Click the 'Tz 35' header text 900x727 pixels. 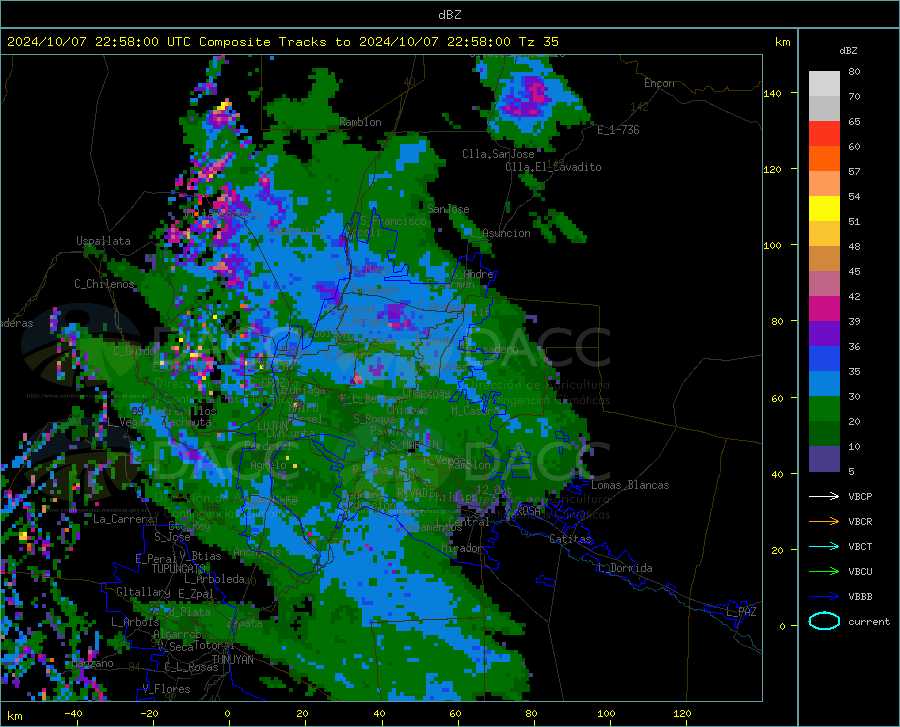point(538,42)
